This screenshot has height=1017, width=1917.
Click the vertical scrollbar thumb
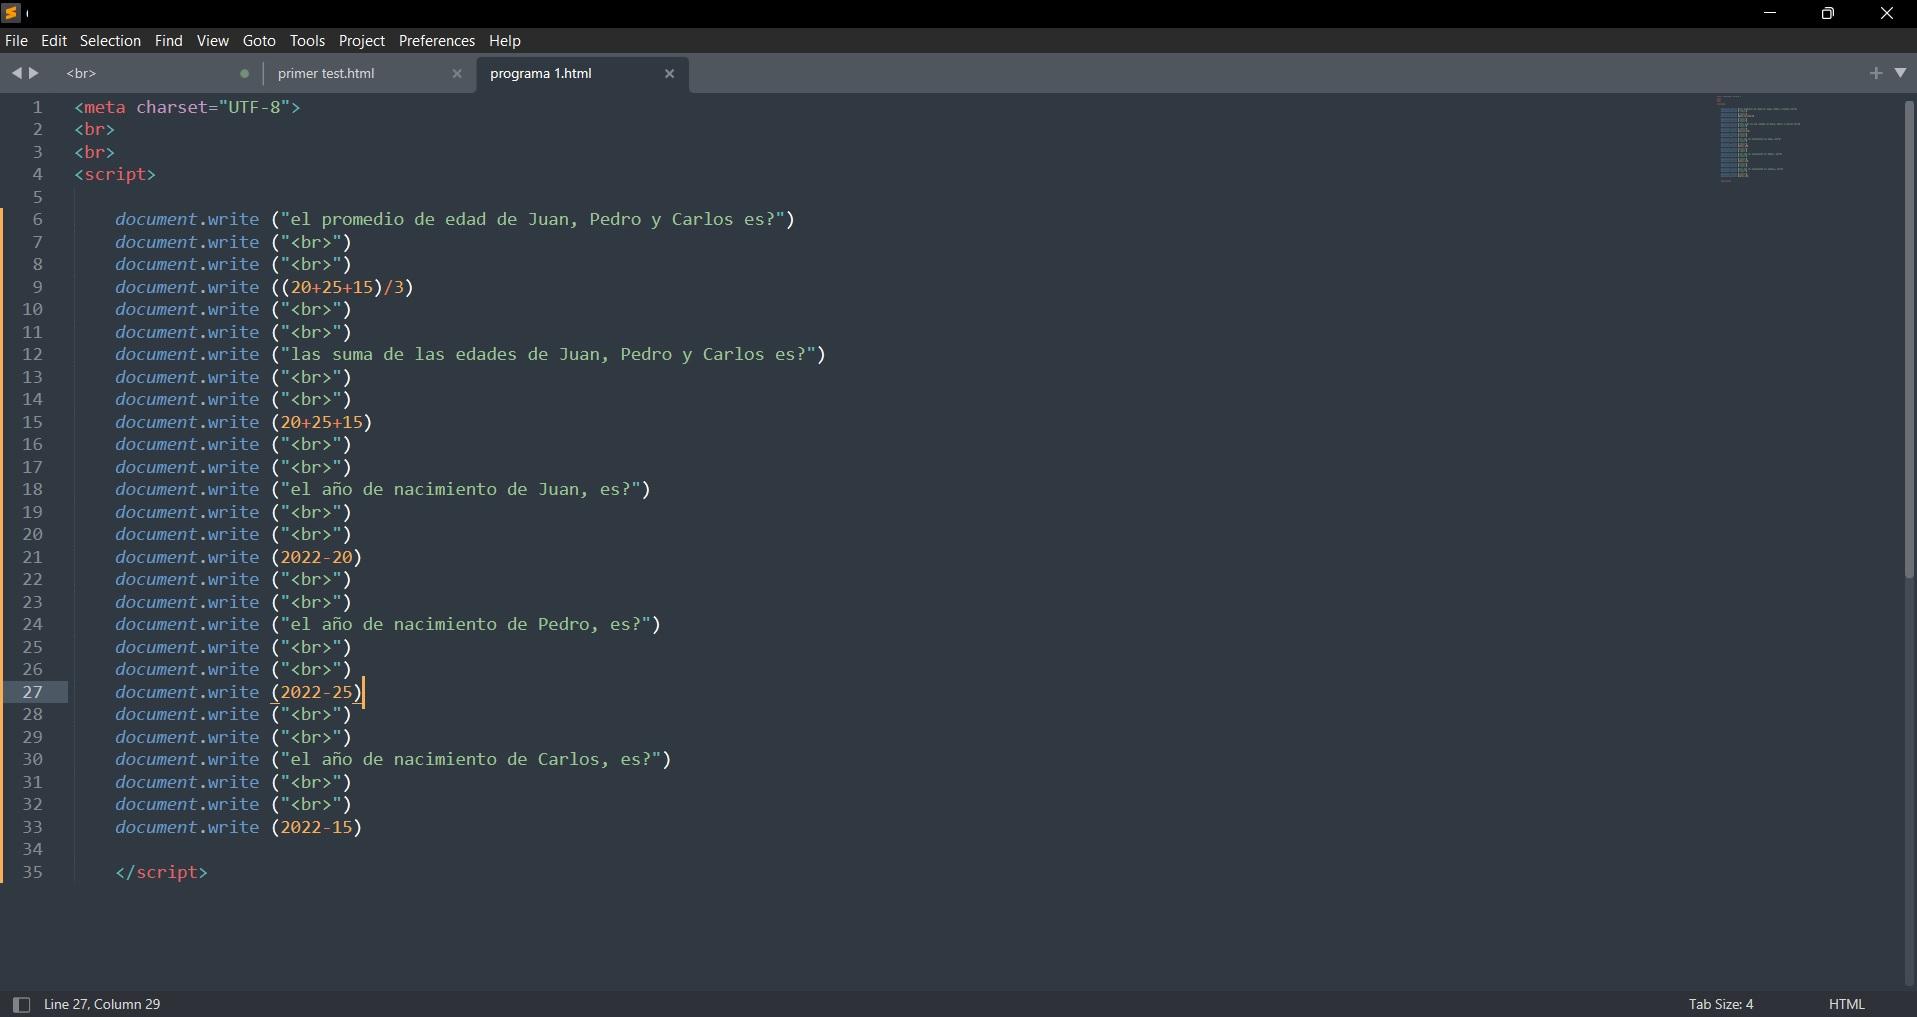[1909, 340]
